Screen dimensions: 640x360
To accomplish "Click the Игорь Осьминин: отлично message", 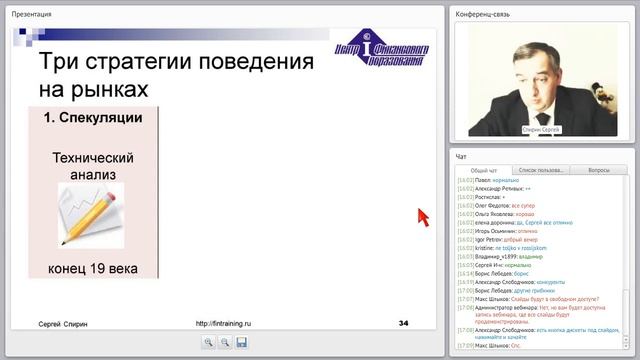I will click(x=498, y=231).
